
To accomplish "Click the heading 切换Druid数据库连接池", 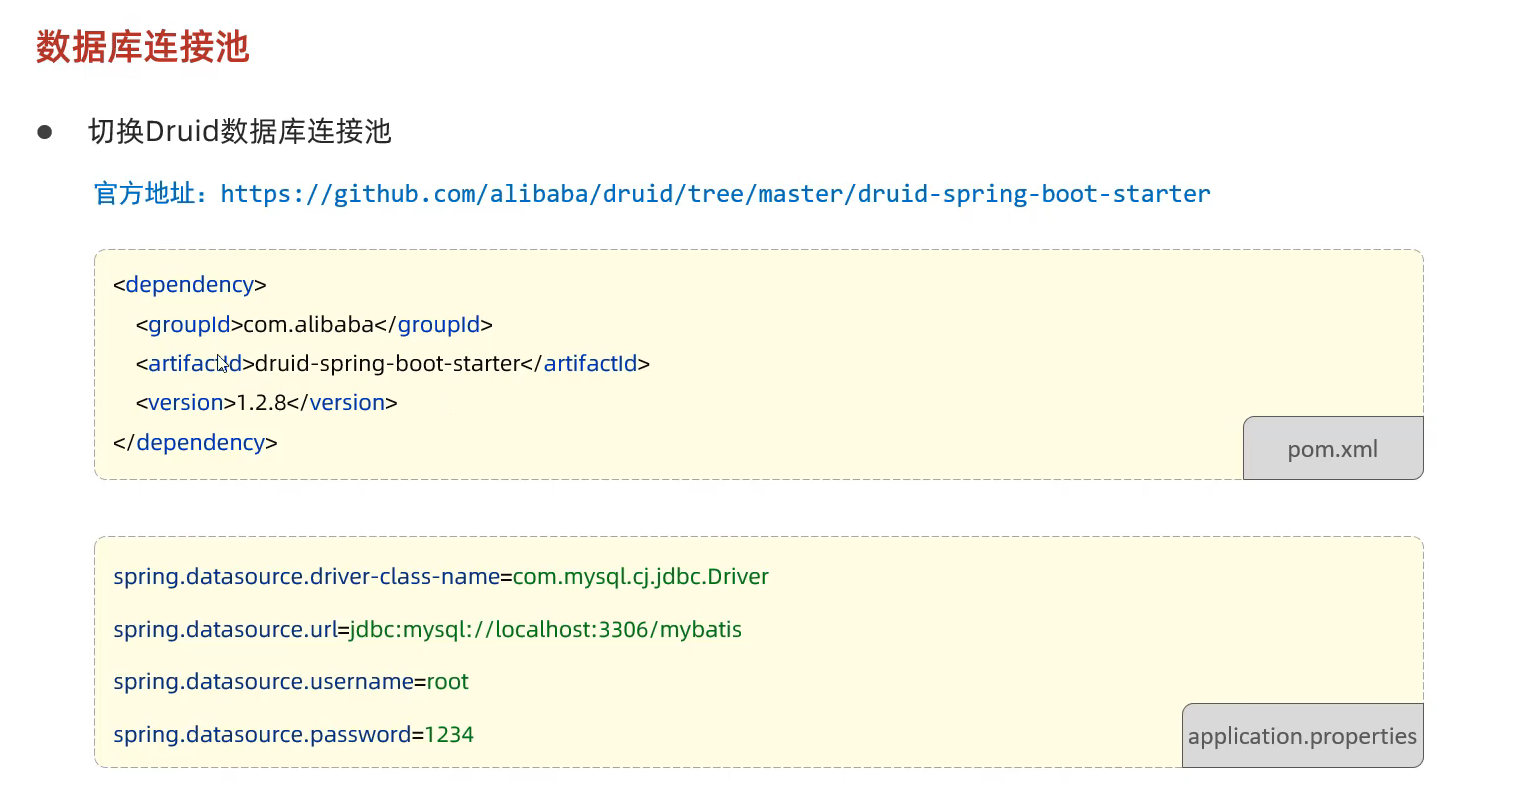I will click(239, 132).
